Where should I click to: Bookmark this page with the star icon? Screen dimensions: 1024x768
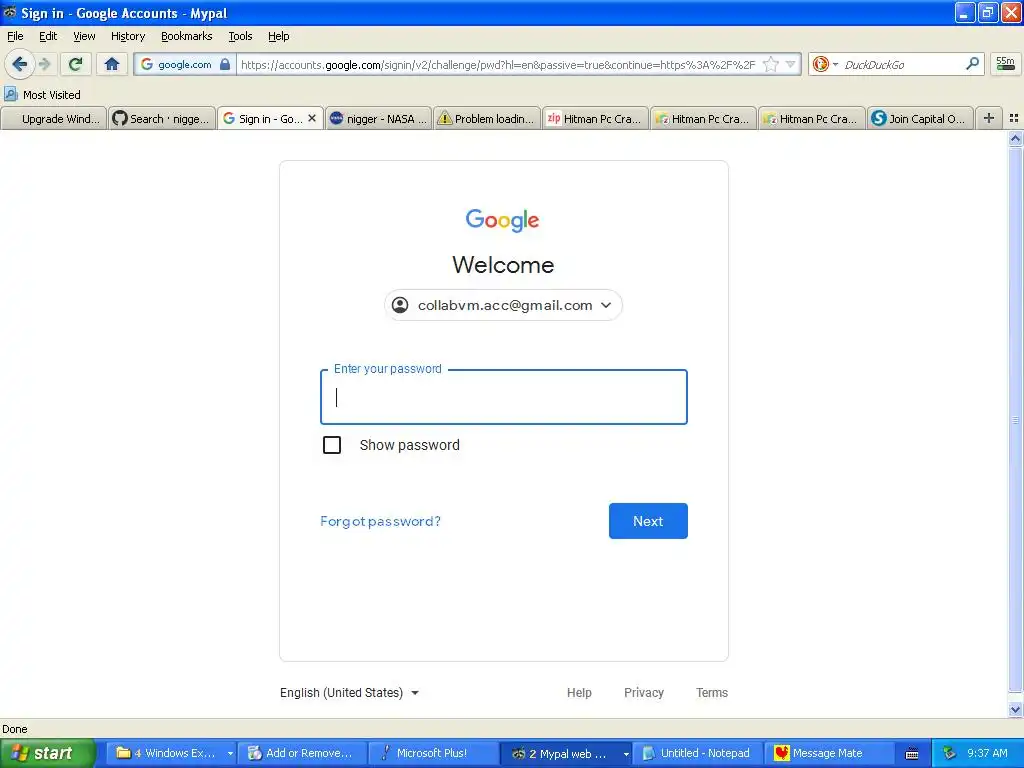pos(771,64)
